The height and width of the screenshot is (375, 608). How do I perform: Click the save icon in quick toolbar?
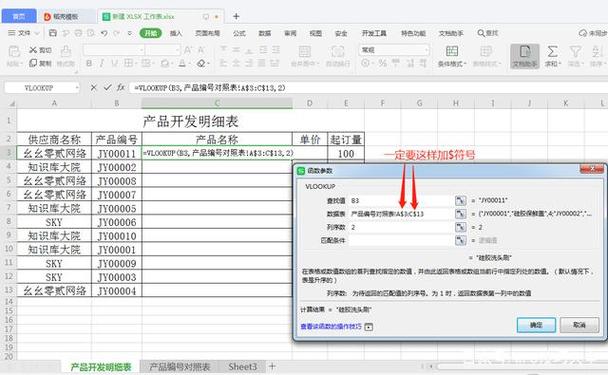[53, 33]
